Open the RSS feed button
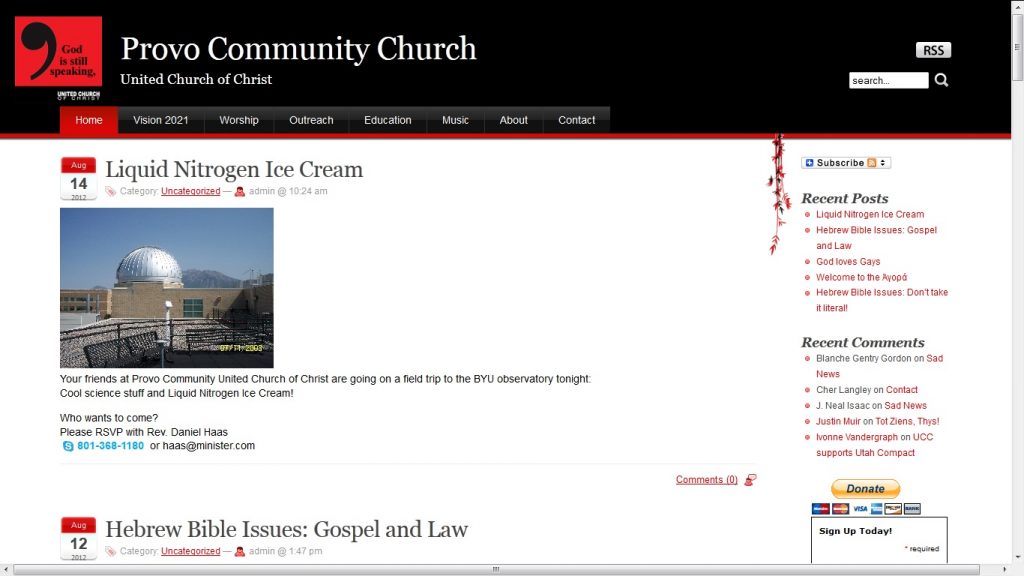The height and width of the screenshot is (576, 1024). [933, 50]
